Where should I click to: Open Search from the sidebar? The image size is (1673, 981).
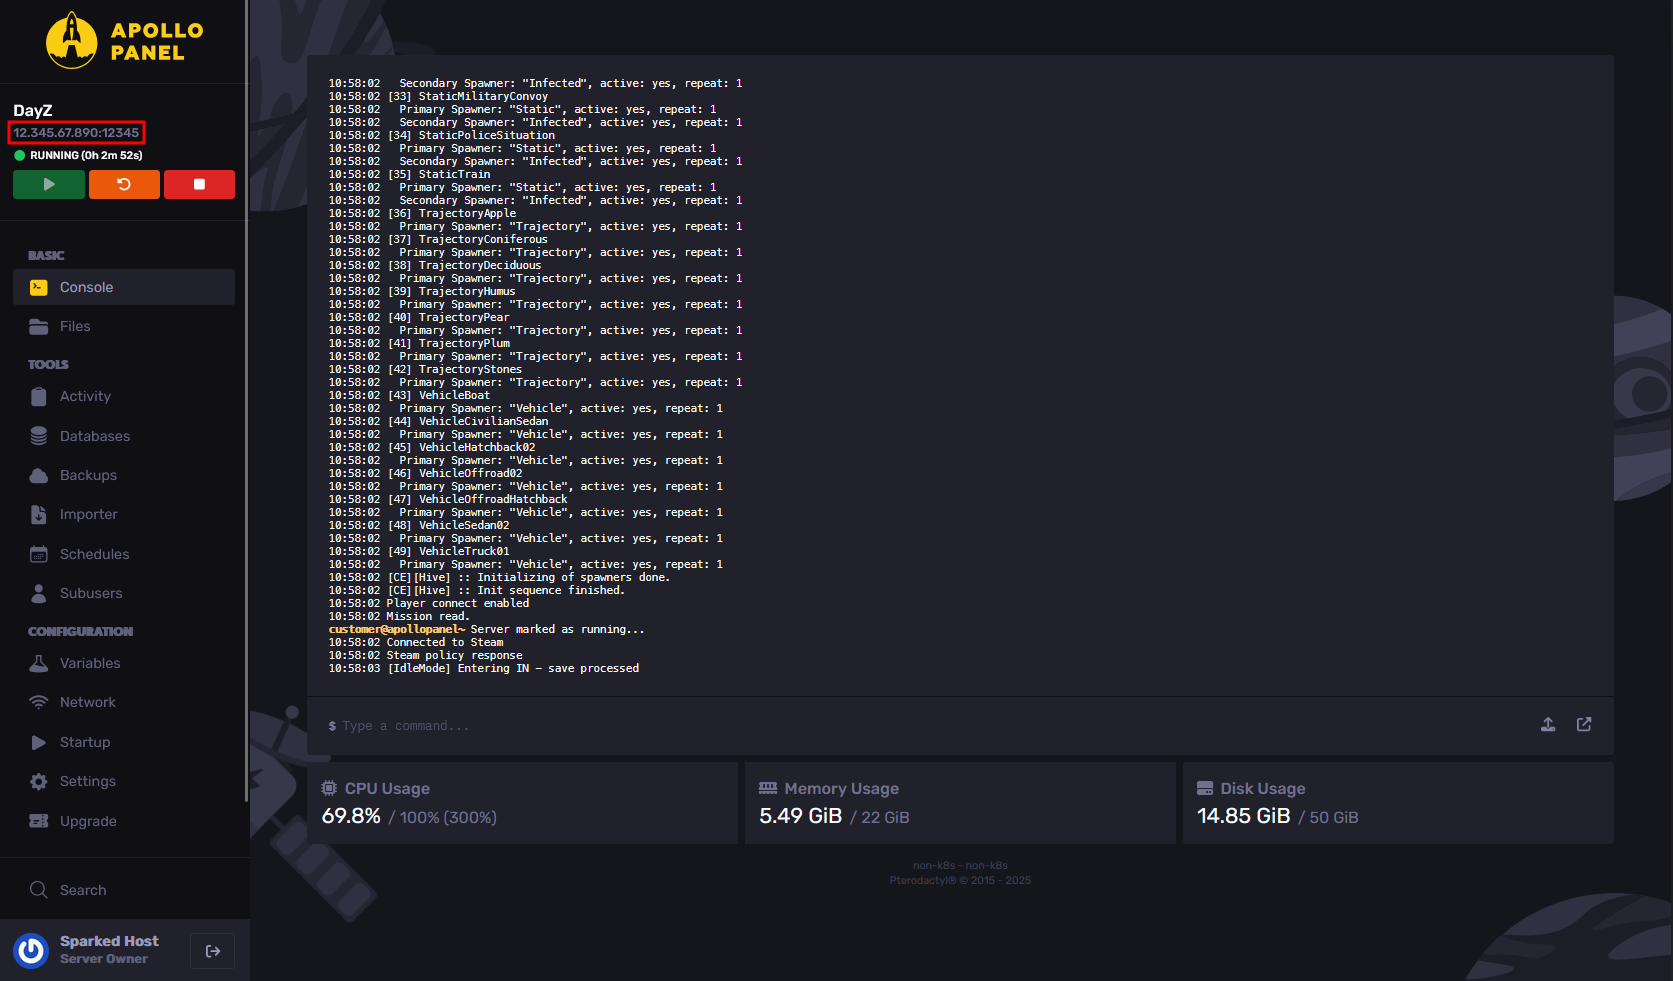124,890
